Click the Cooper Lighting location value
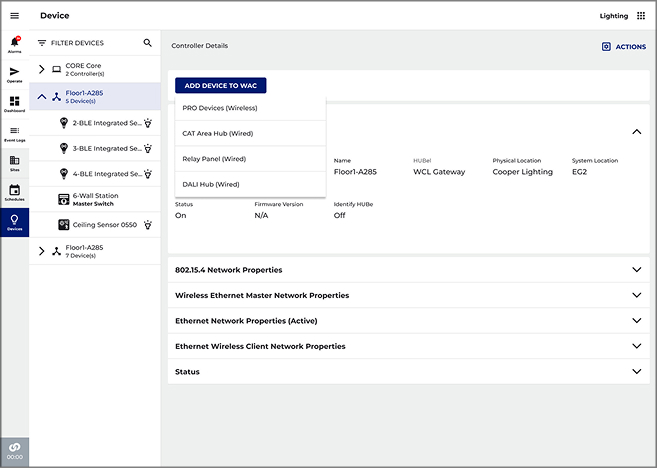 tap(522, 172)
